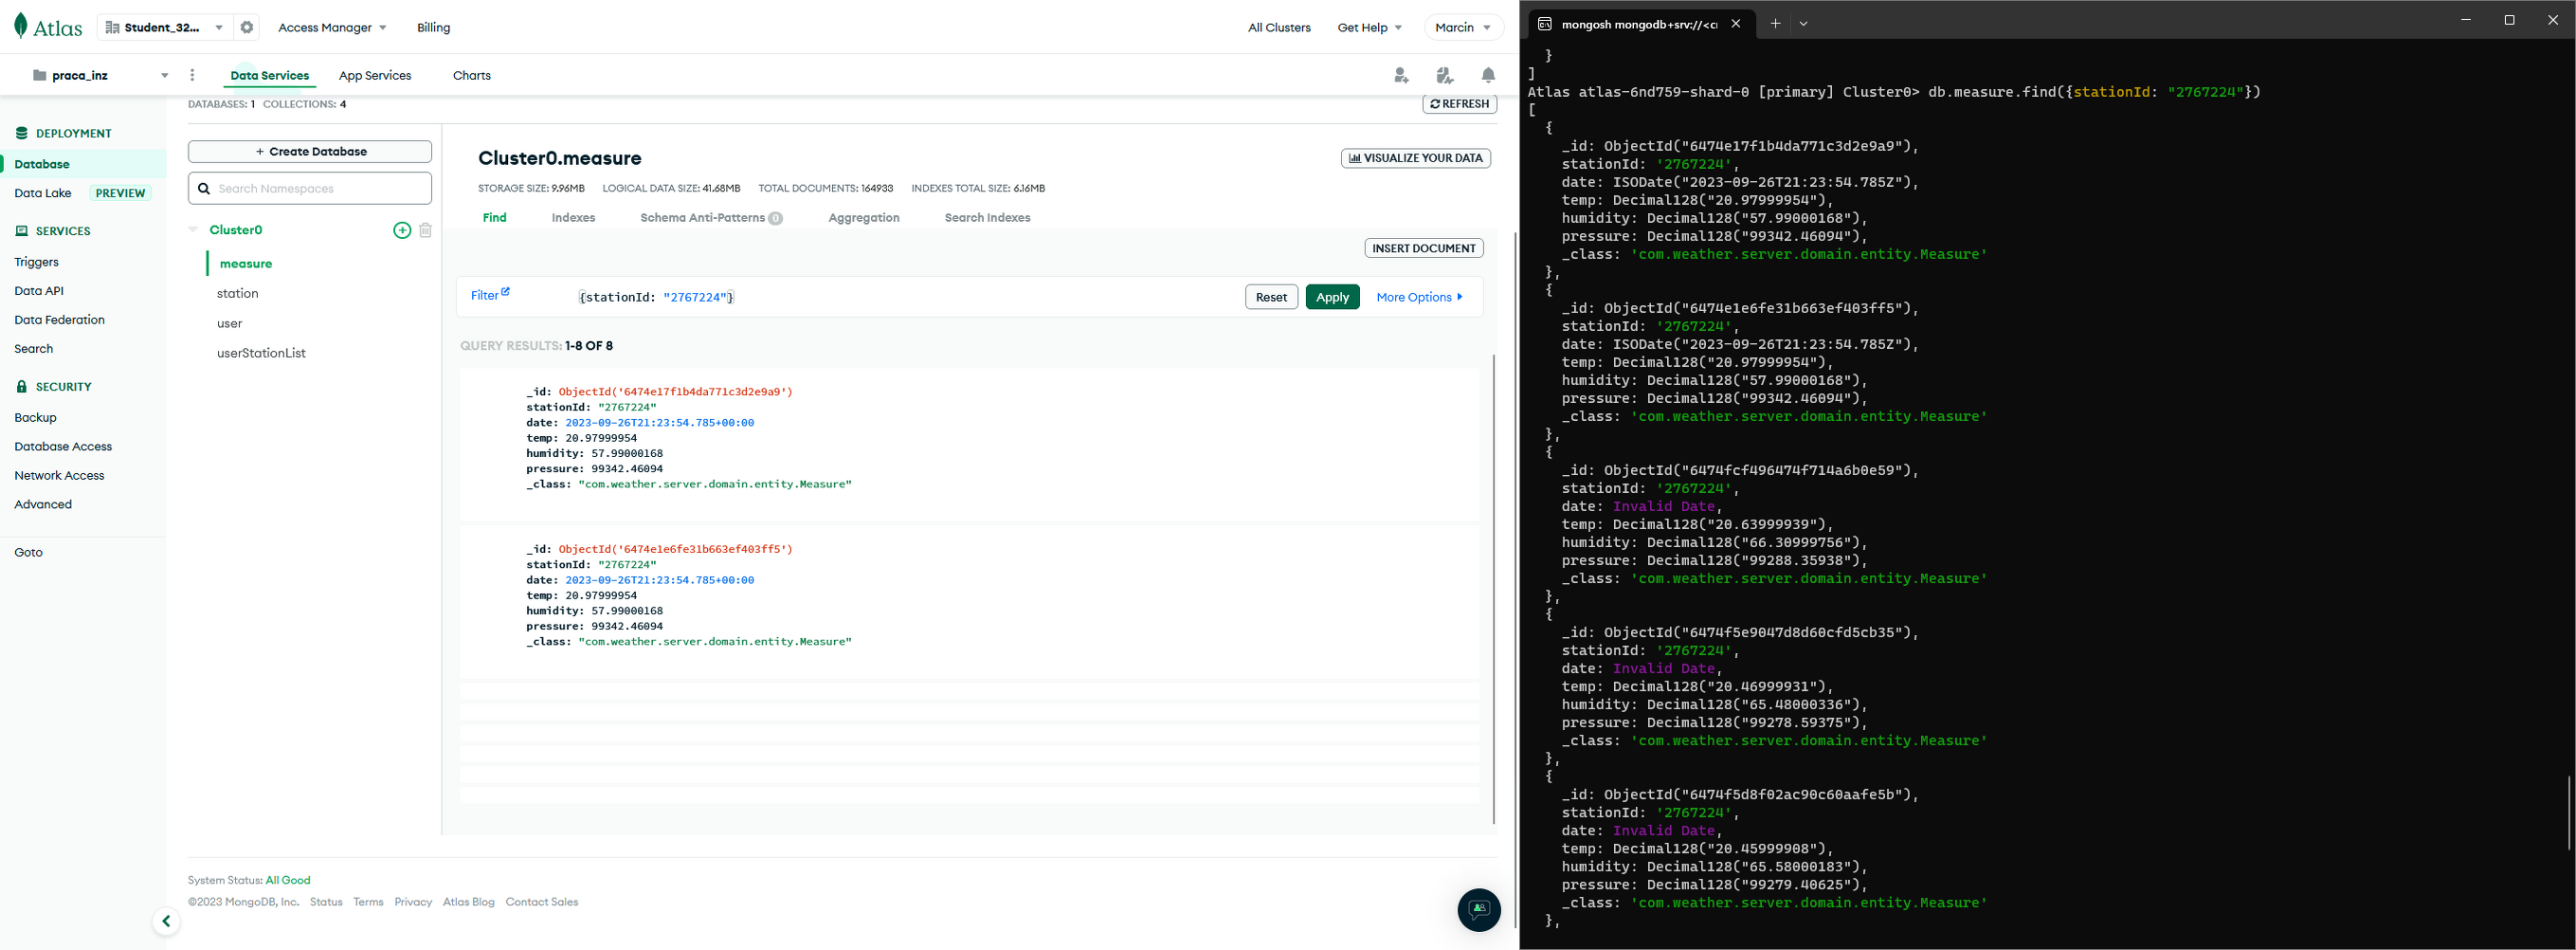Switch to the Indexes tab
This screenshot has width=2576, height=950.
point(573,218)
